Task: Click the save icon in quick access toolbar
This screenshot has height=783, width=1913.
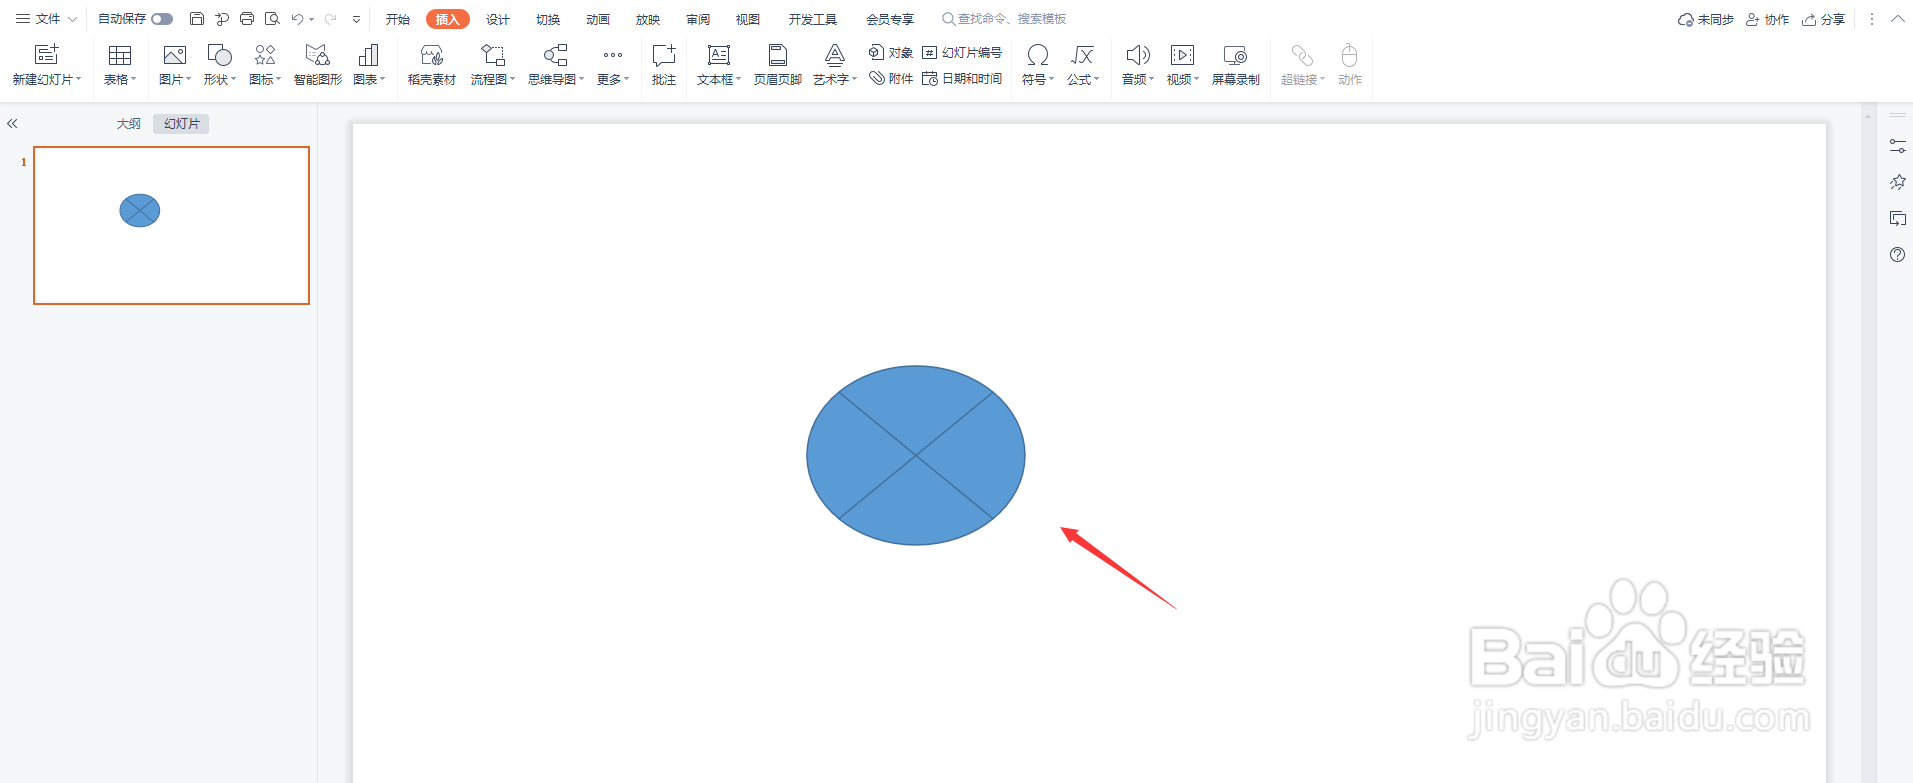Action: click(197, 19)
